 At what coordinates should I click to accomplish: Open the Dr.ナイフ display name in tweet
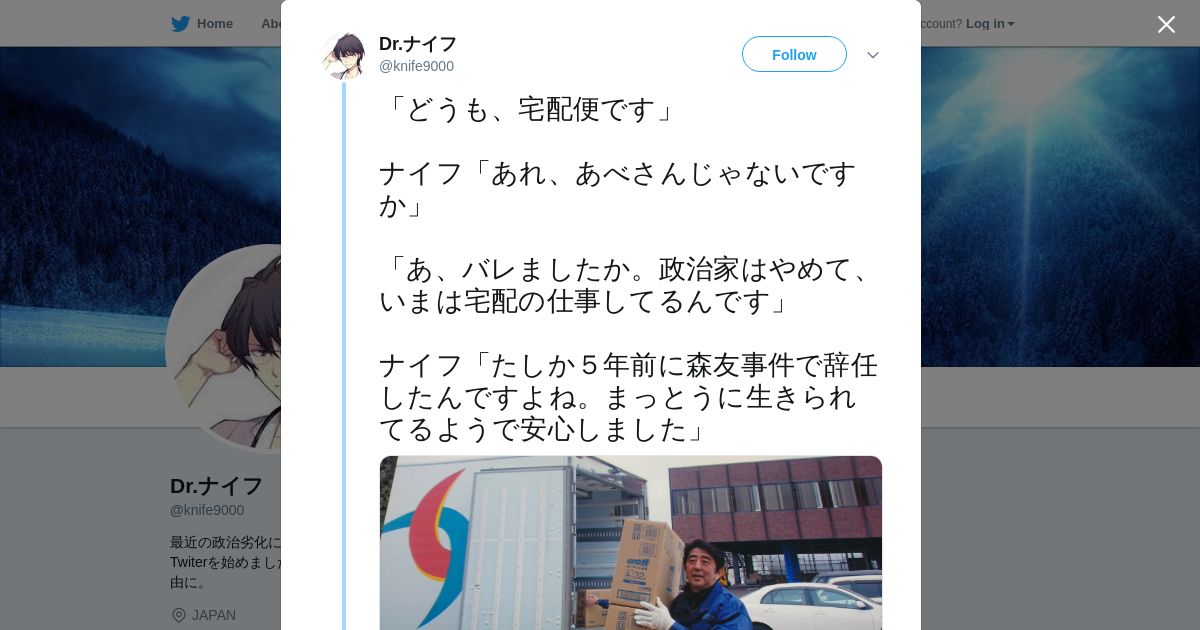[x=418, y=44]
